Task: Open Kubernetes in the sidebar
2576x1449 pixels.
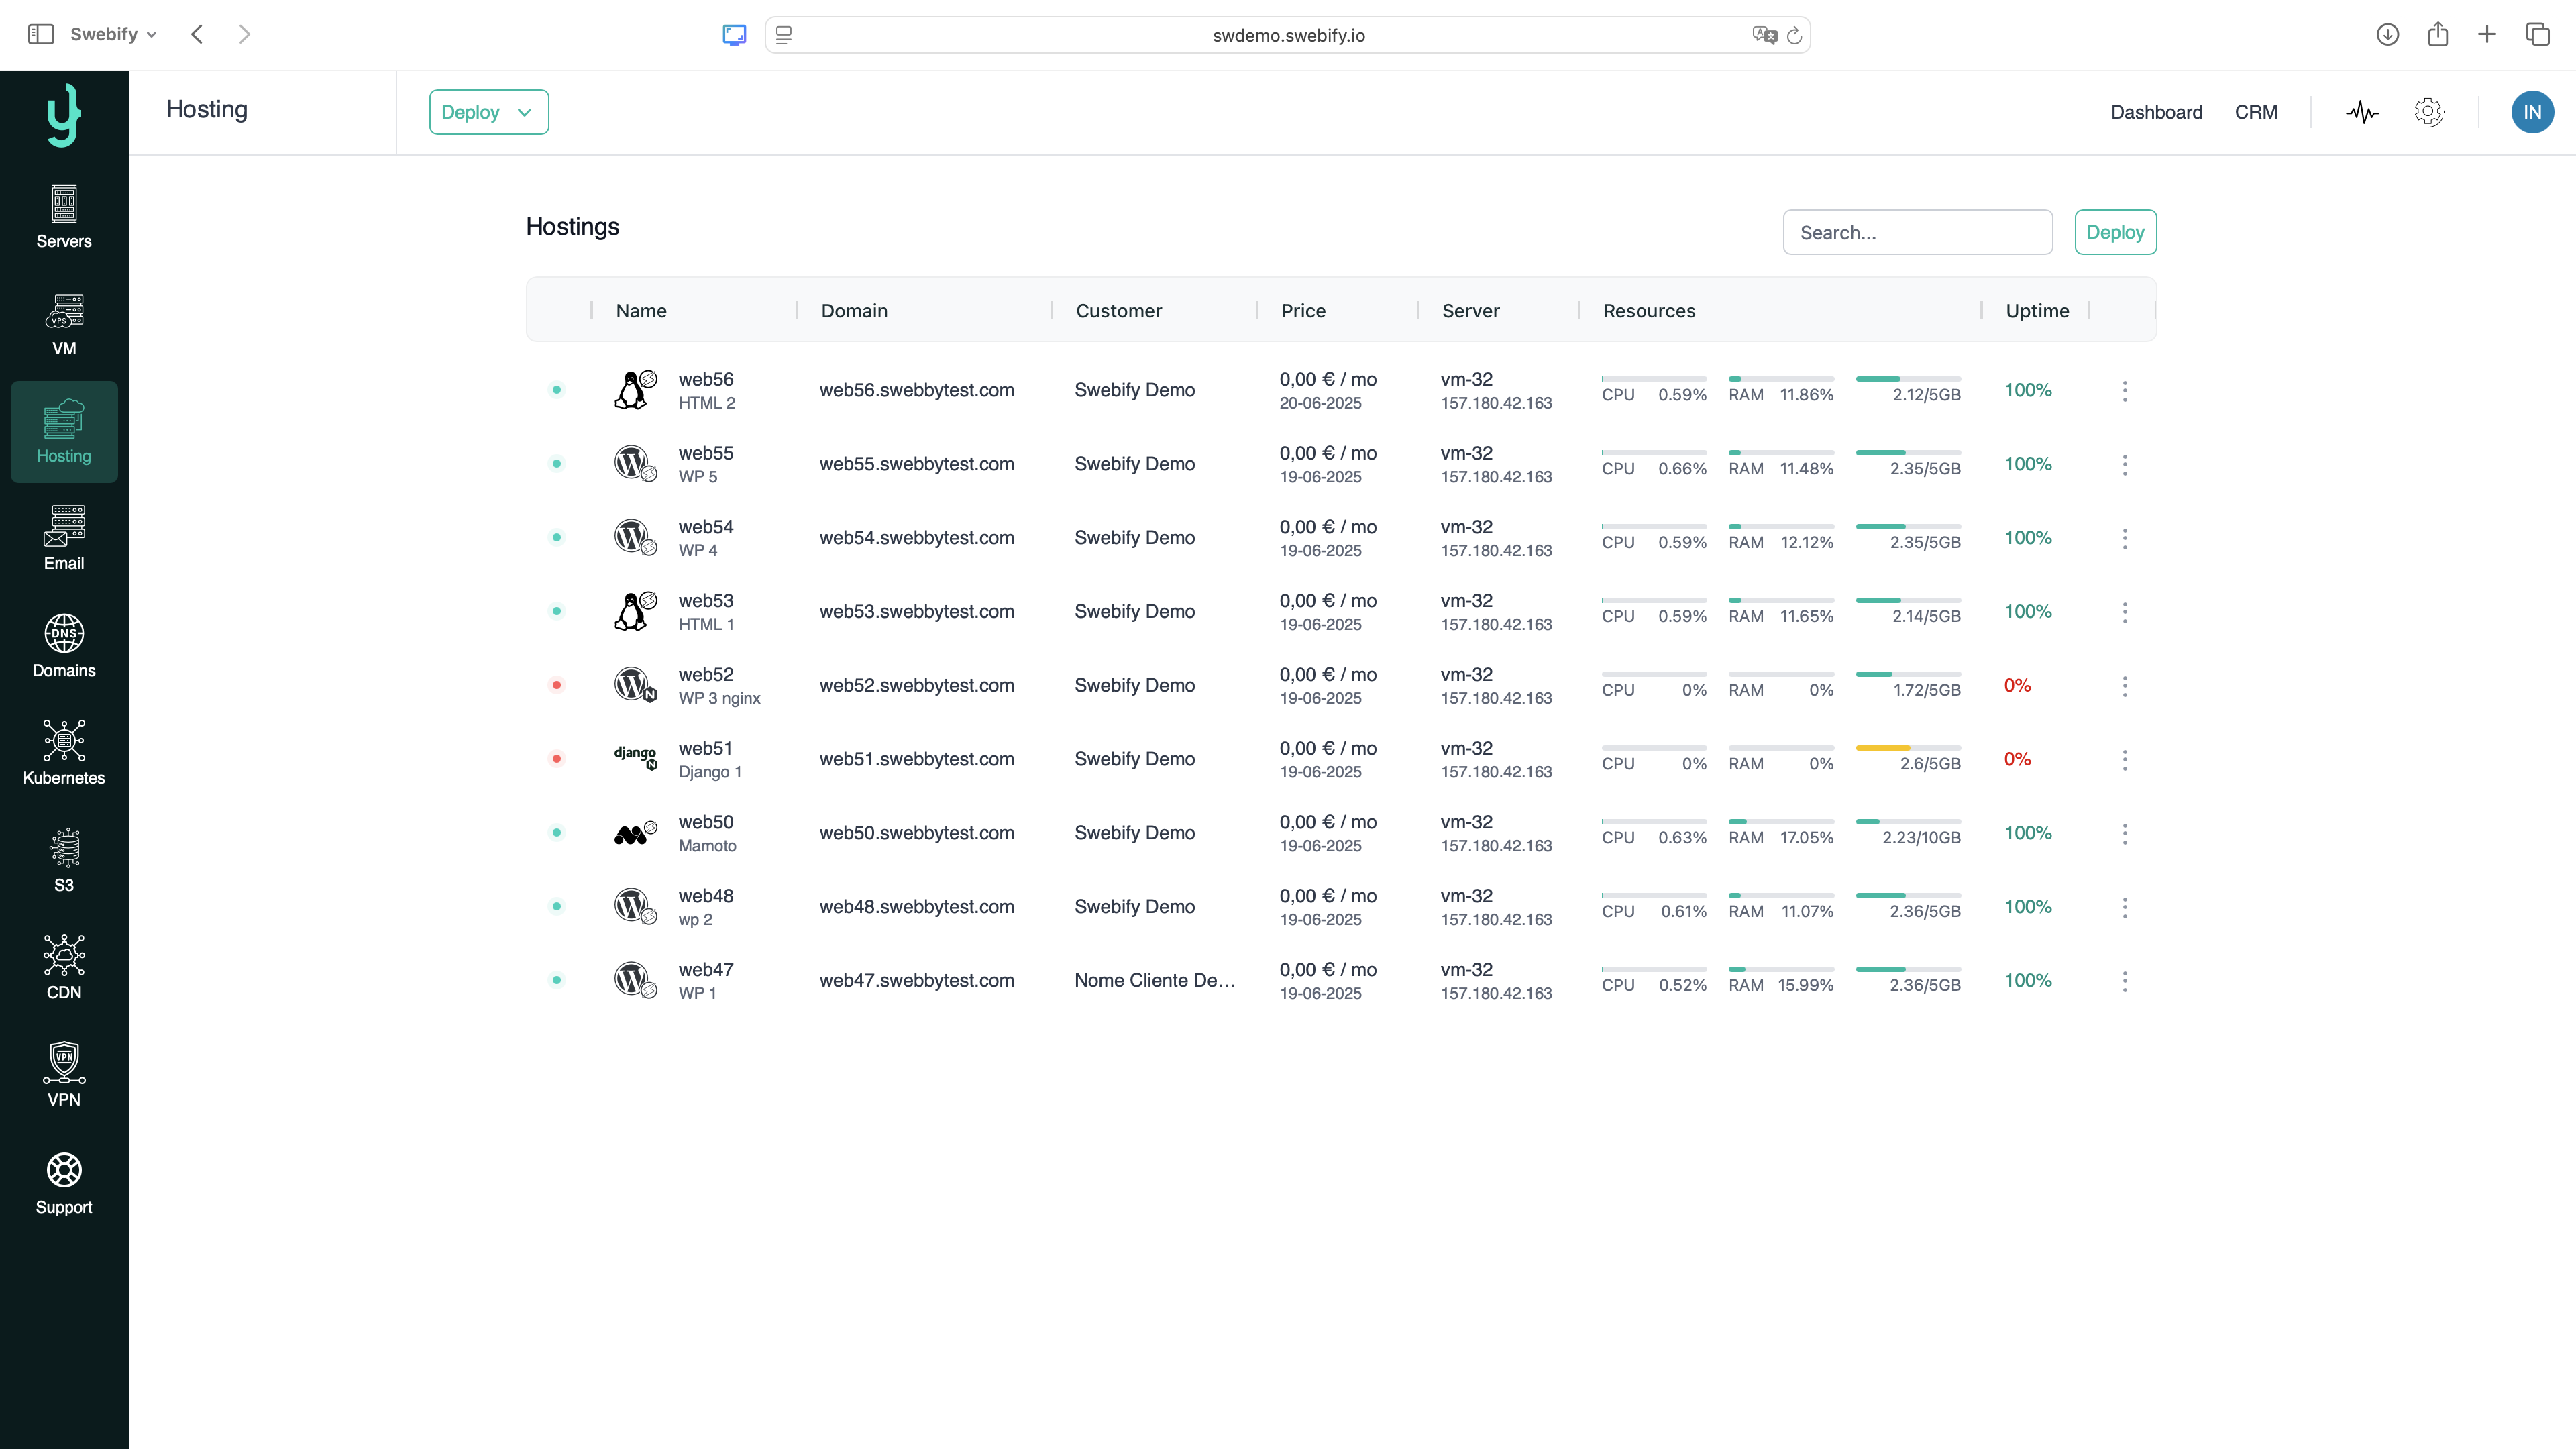Action: pyautogui.click(x=64, y=753)
